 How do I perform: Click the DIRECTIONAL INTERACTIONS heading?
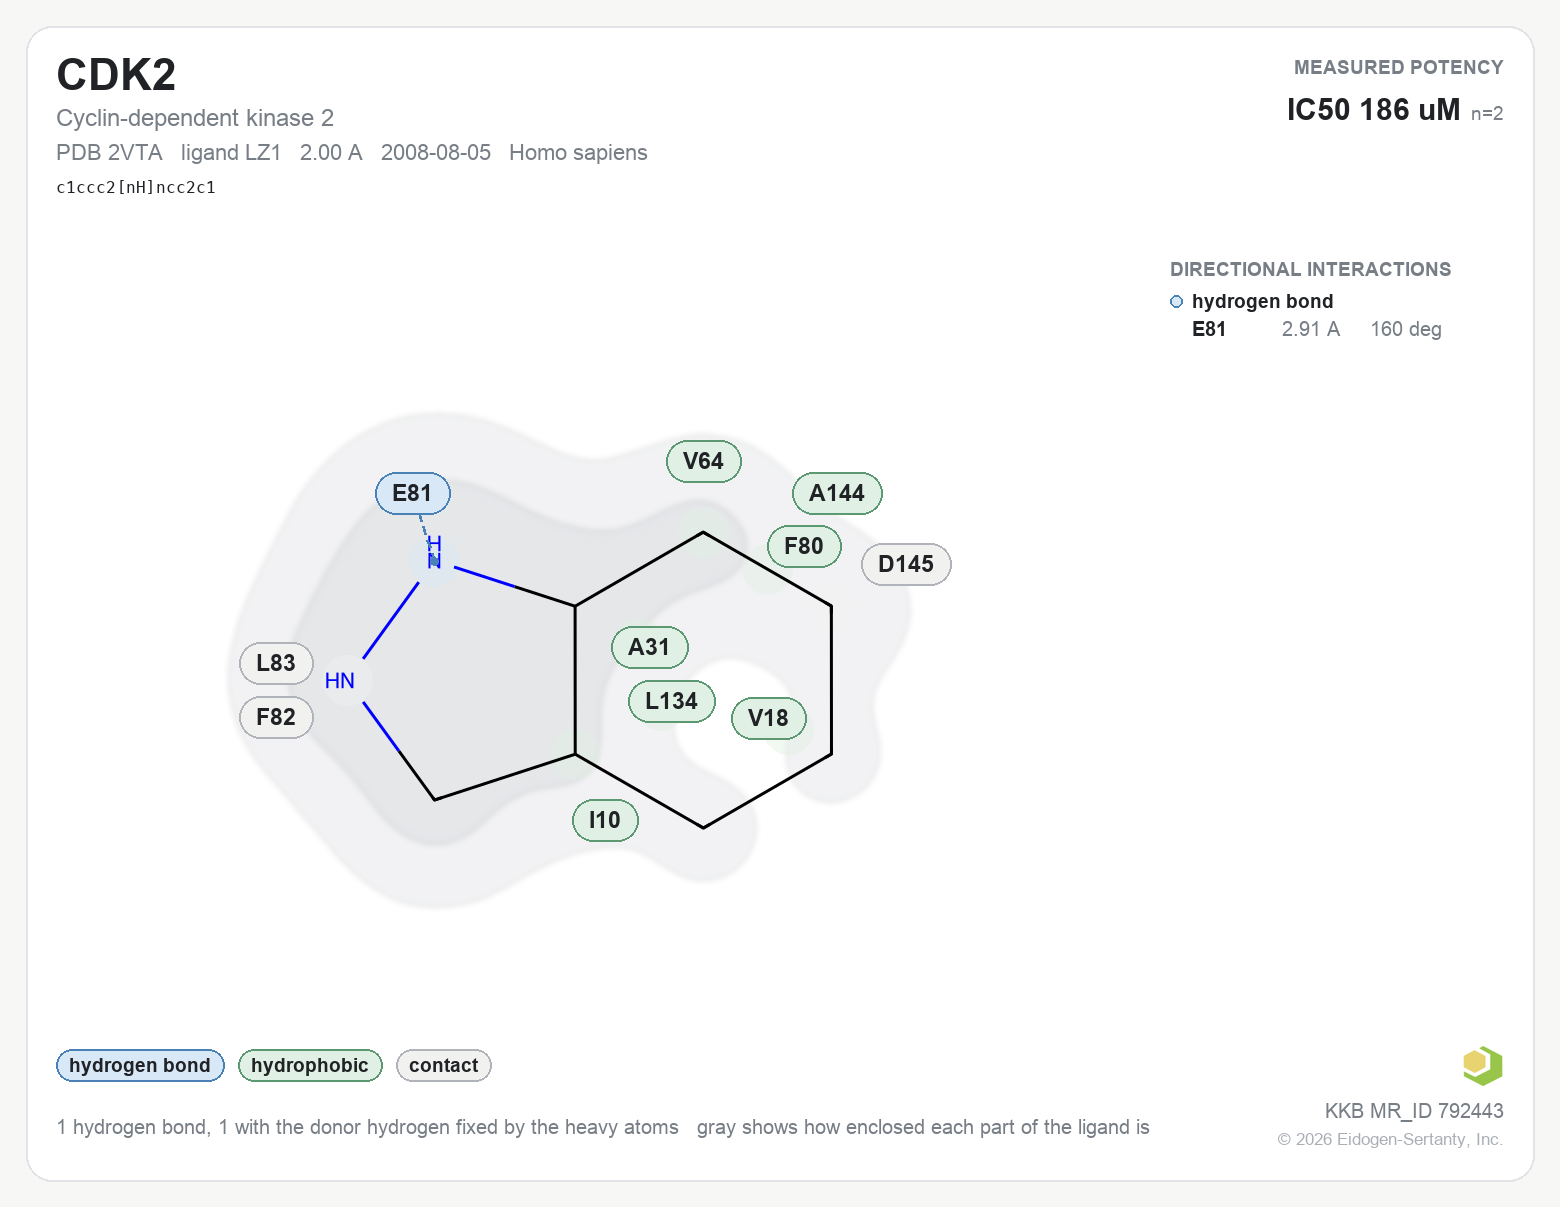click(1310, 269)
